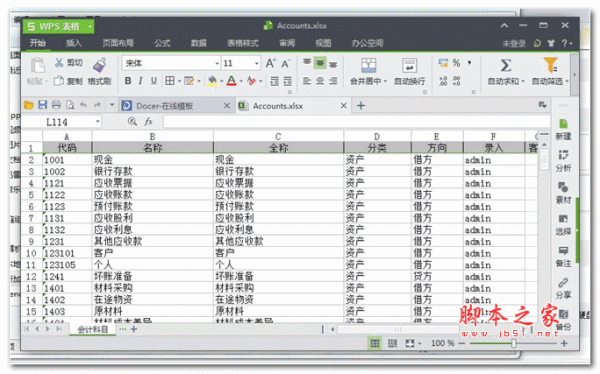
Task: Click the Wrap Text icon
Action: tap(409, 65)
